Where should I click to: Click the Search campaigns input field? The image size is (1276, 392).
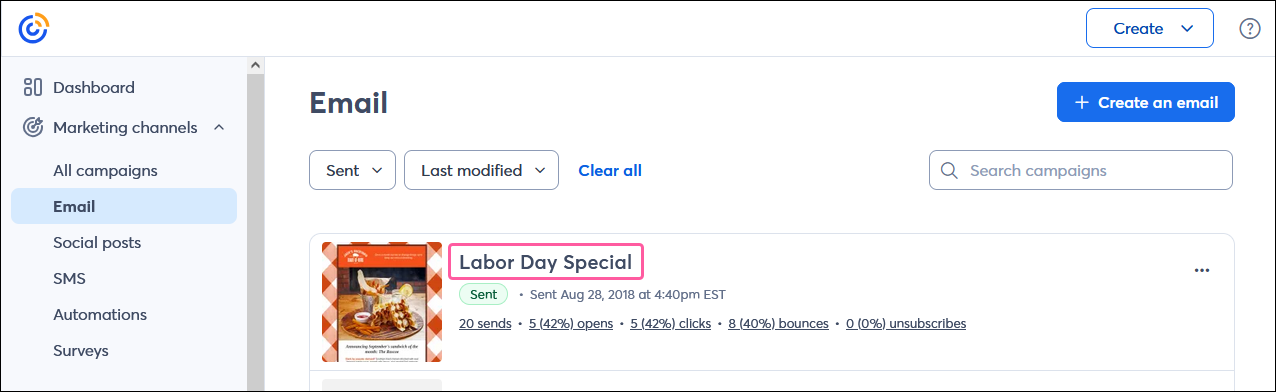tap(1081, 170)
